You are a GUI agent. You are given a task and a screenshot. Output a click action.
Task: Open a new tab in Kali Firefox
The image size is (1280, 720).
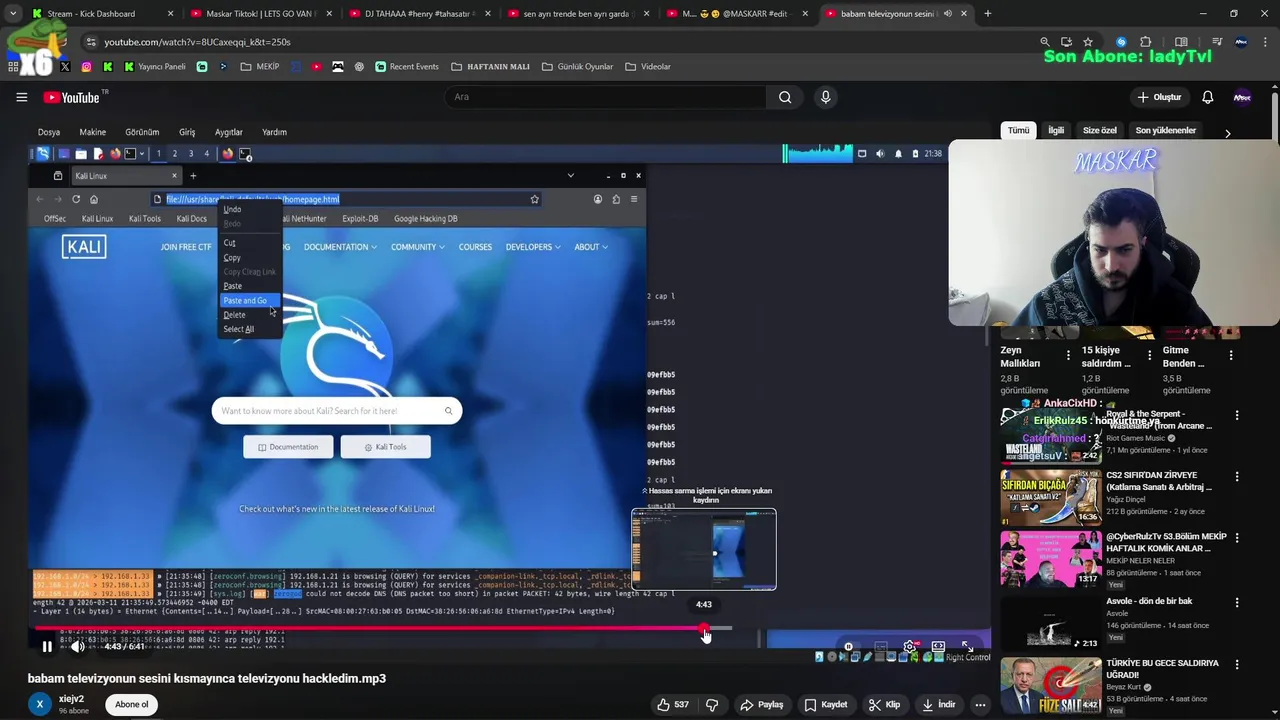point(193,176)
